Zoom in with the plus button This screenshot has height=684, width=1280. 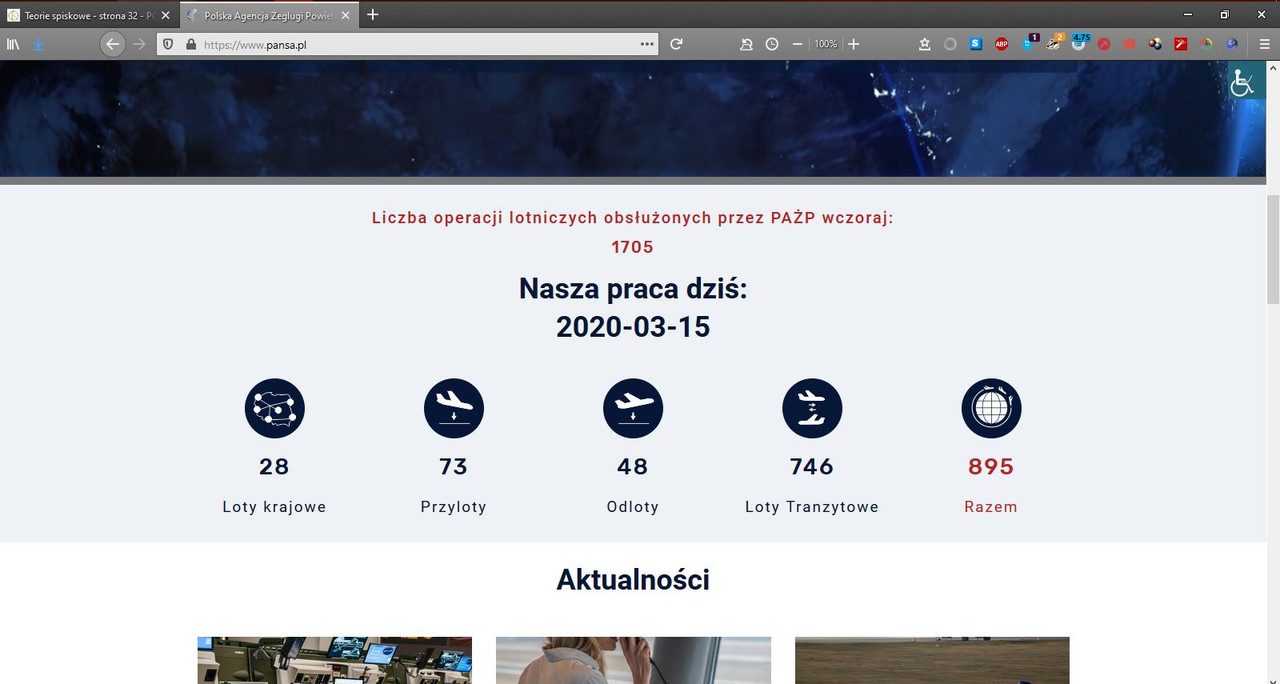pos(853,44)
